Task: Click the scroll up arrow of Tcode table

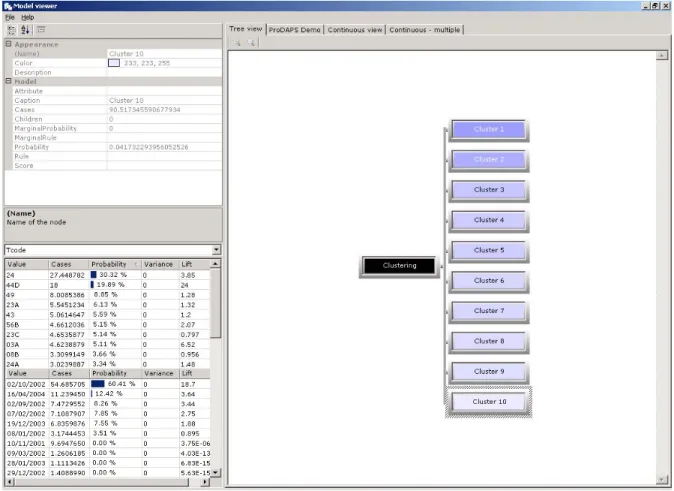Action: pos(216,263)
